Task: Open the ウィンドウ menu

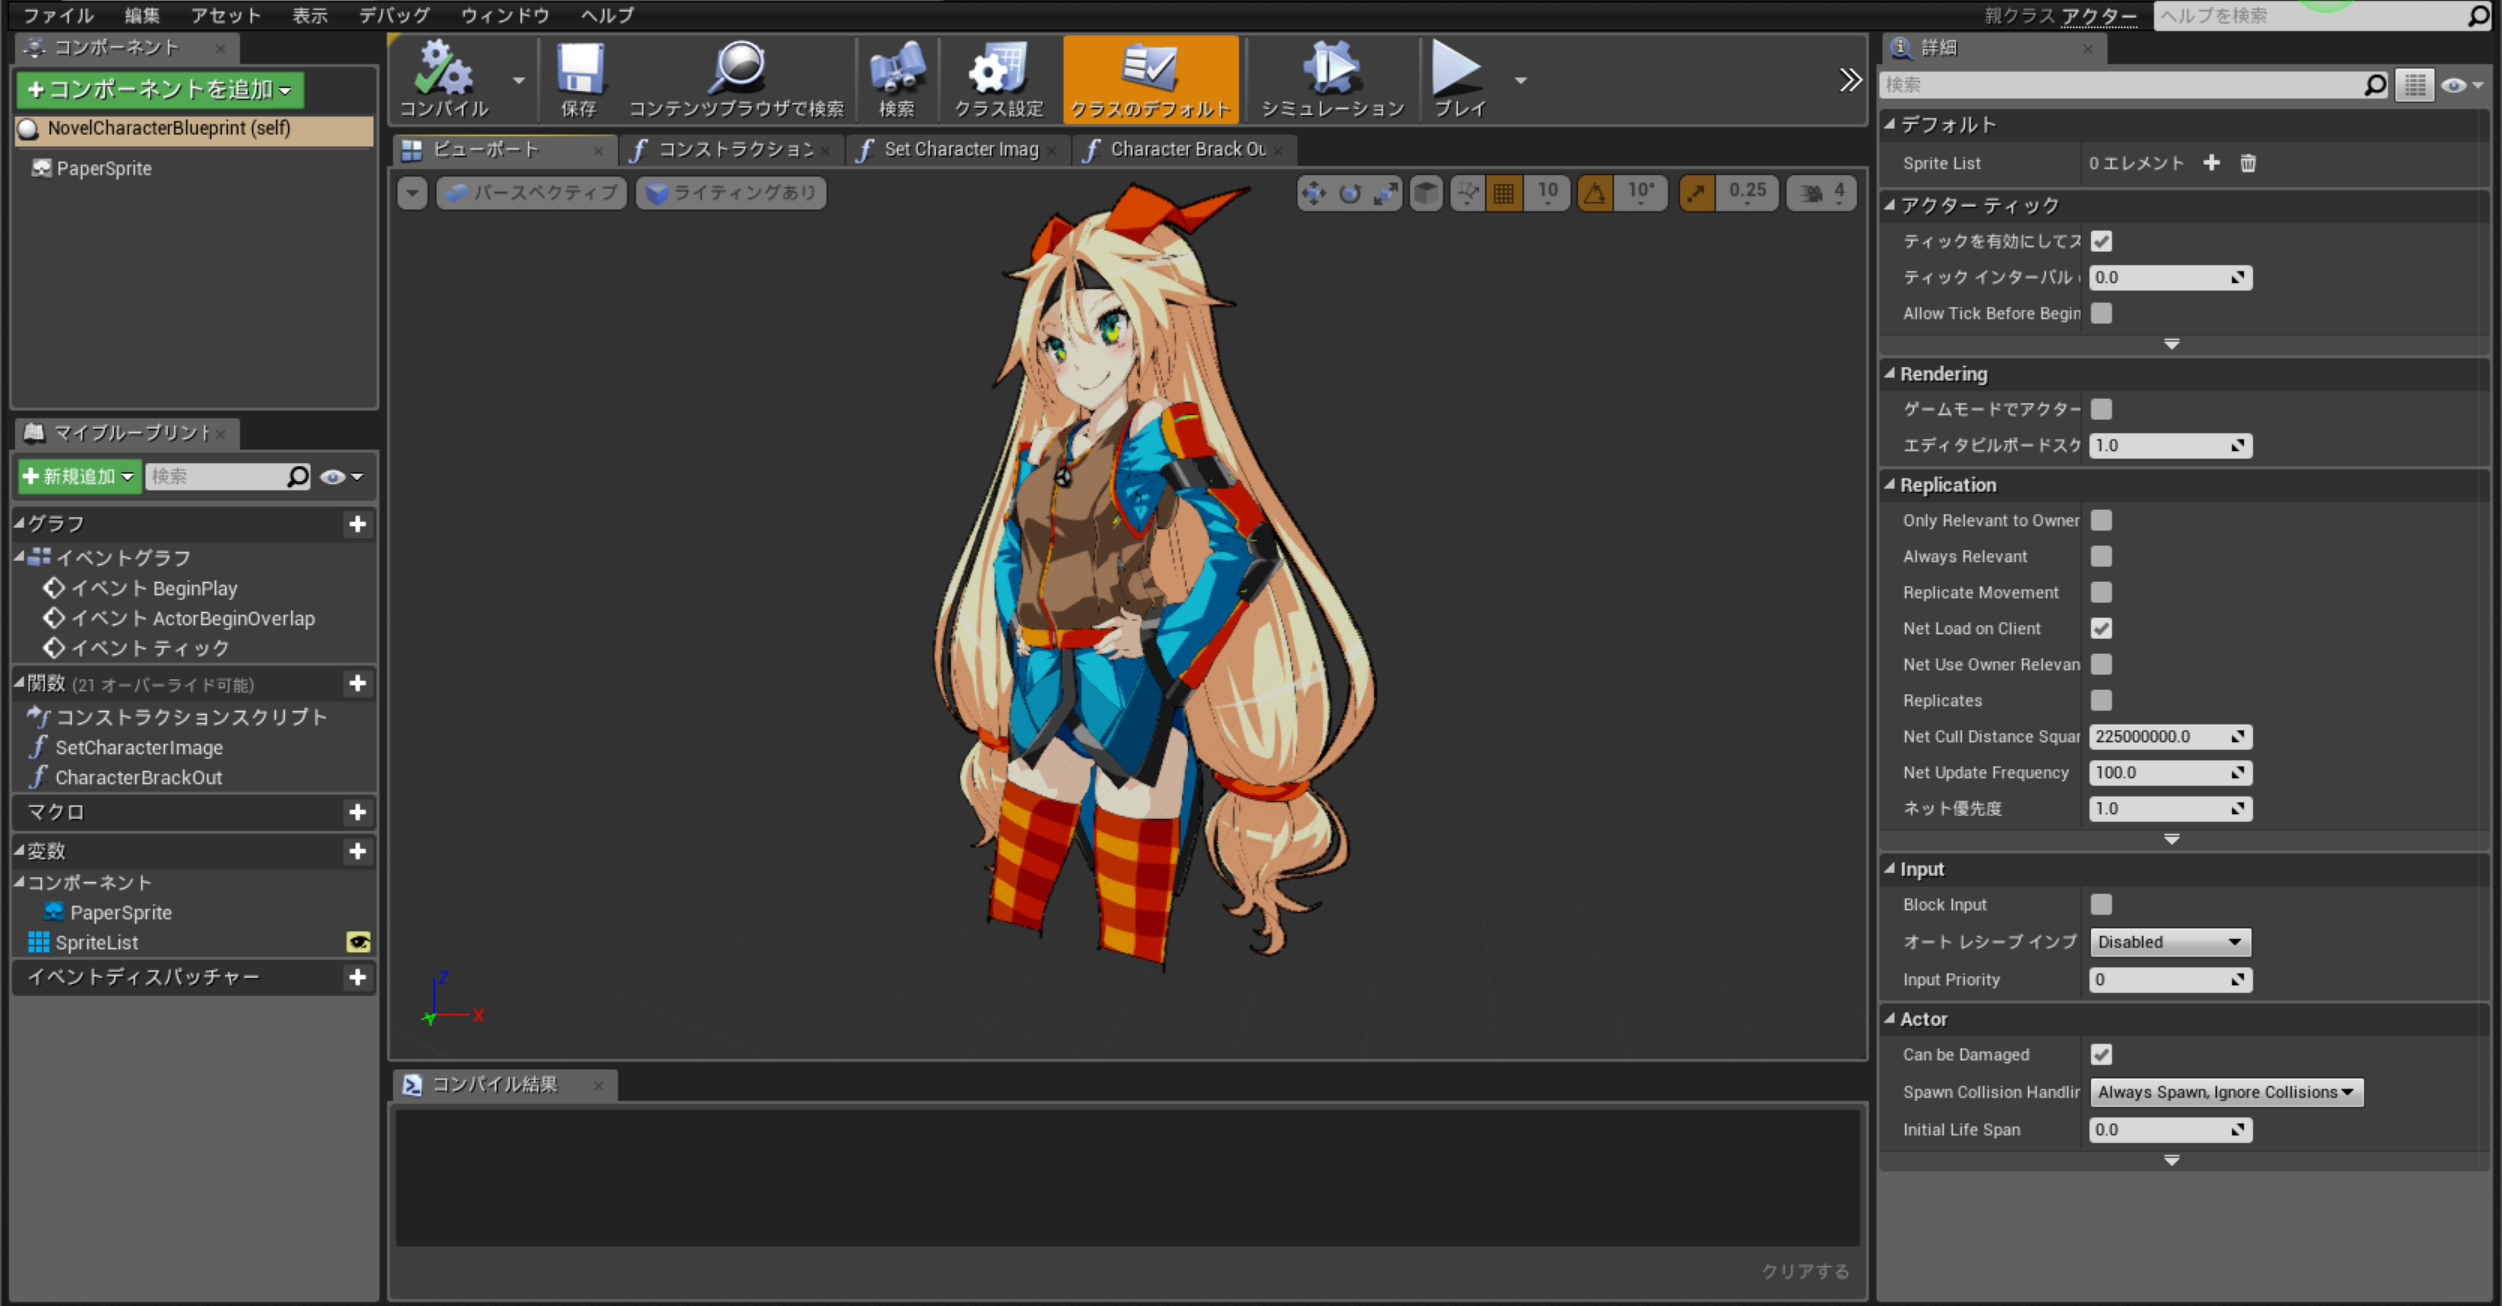Action: click(x=504, y=15)
